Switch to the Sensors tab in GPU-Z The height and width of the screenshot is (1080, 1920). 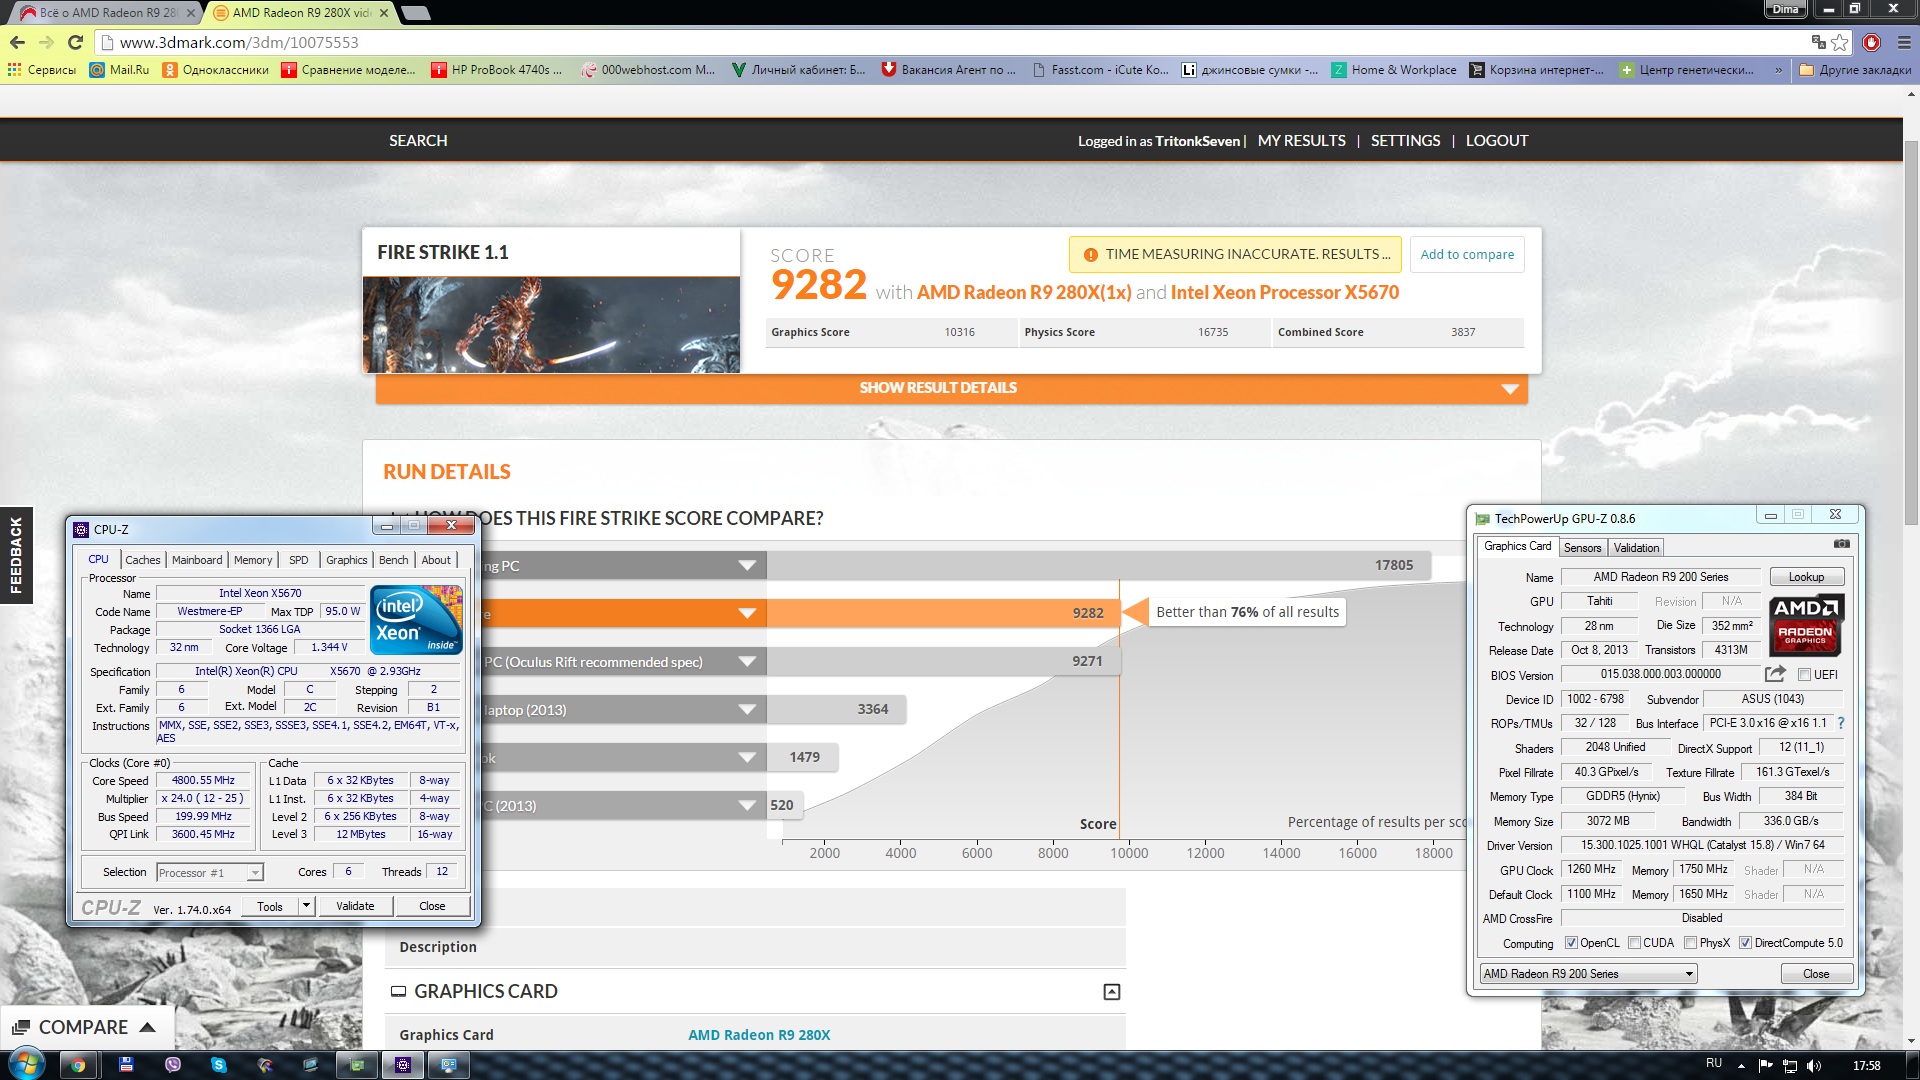(1582, 548)
